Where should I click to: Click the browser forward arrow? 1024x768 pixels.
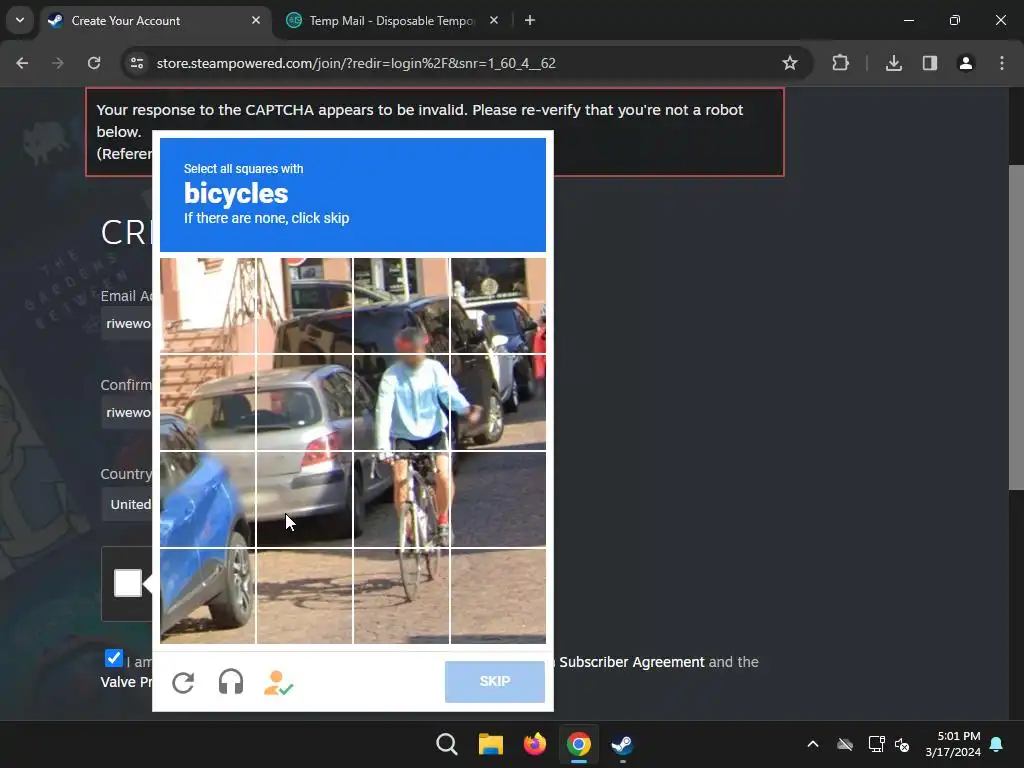coord(58,63)
